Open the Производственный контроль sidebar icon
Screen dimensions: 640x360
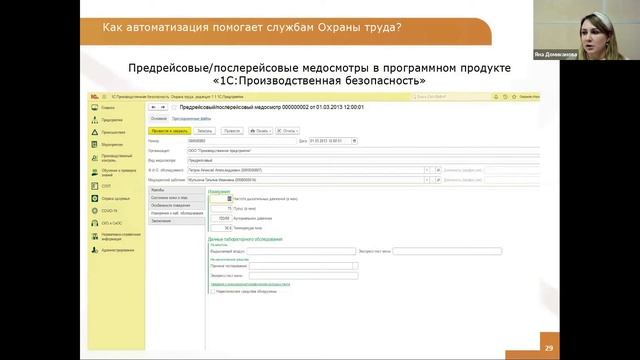point(95,158)
